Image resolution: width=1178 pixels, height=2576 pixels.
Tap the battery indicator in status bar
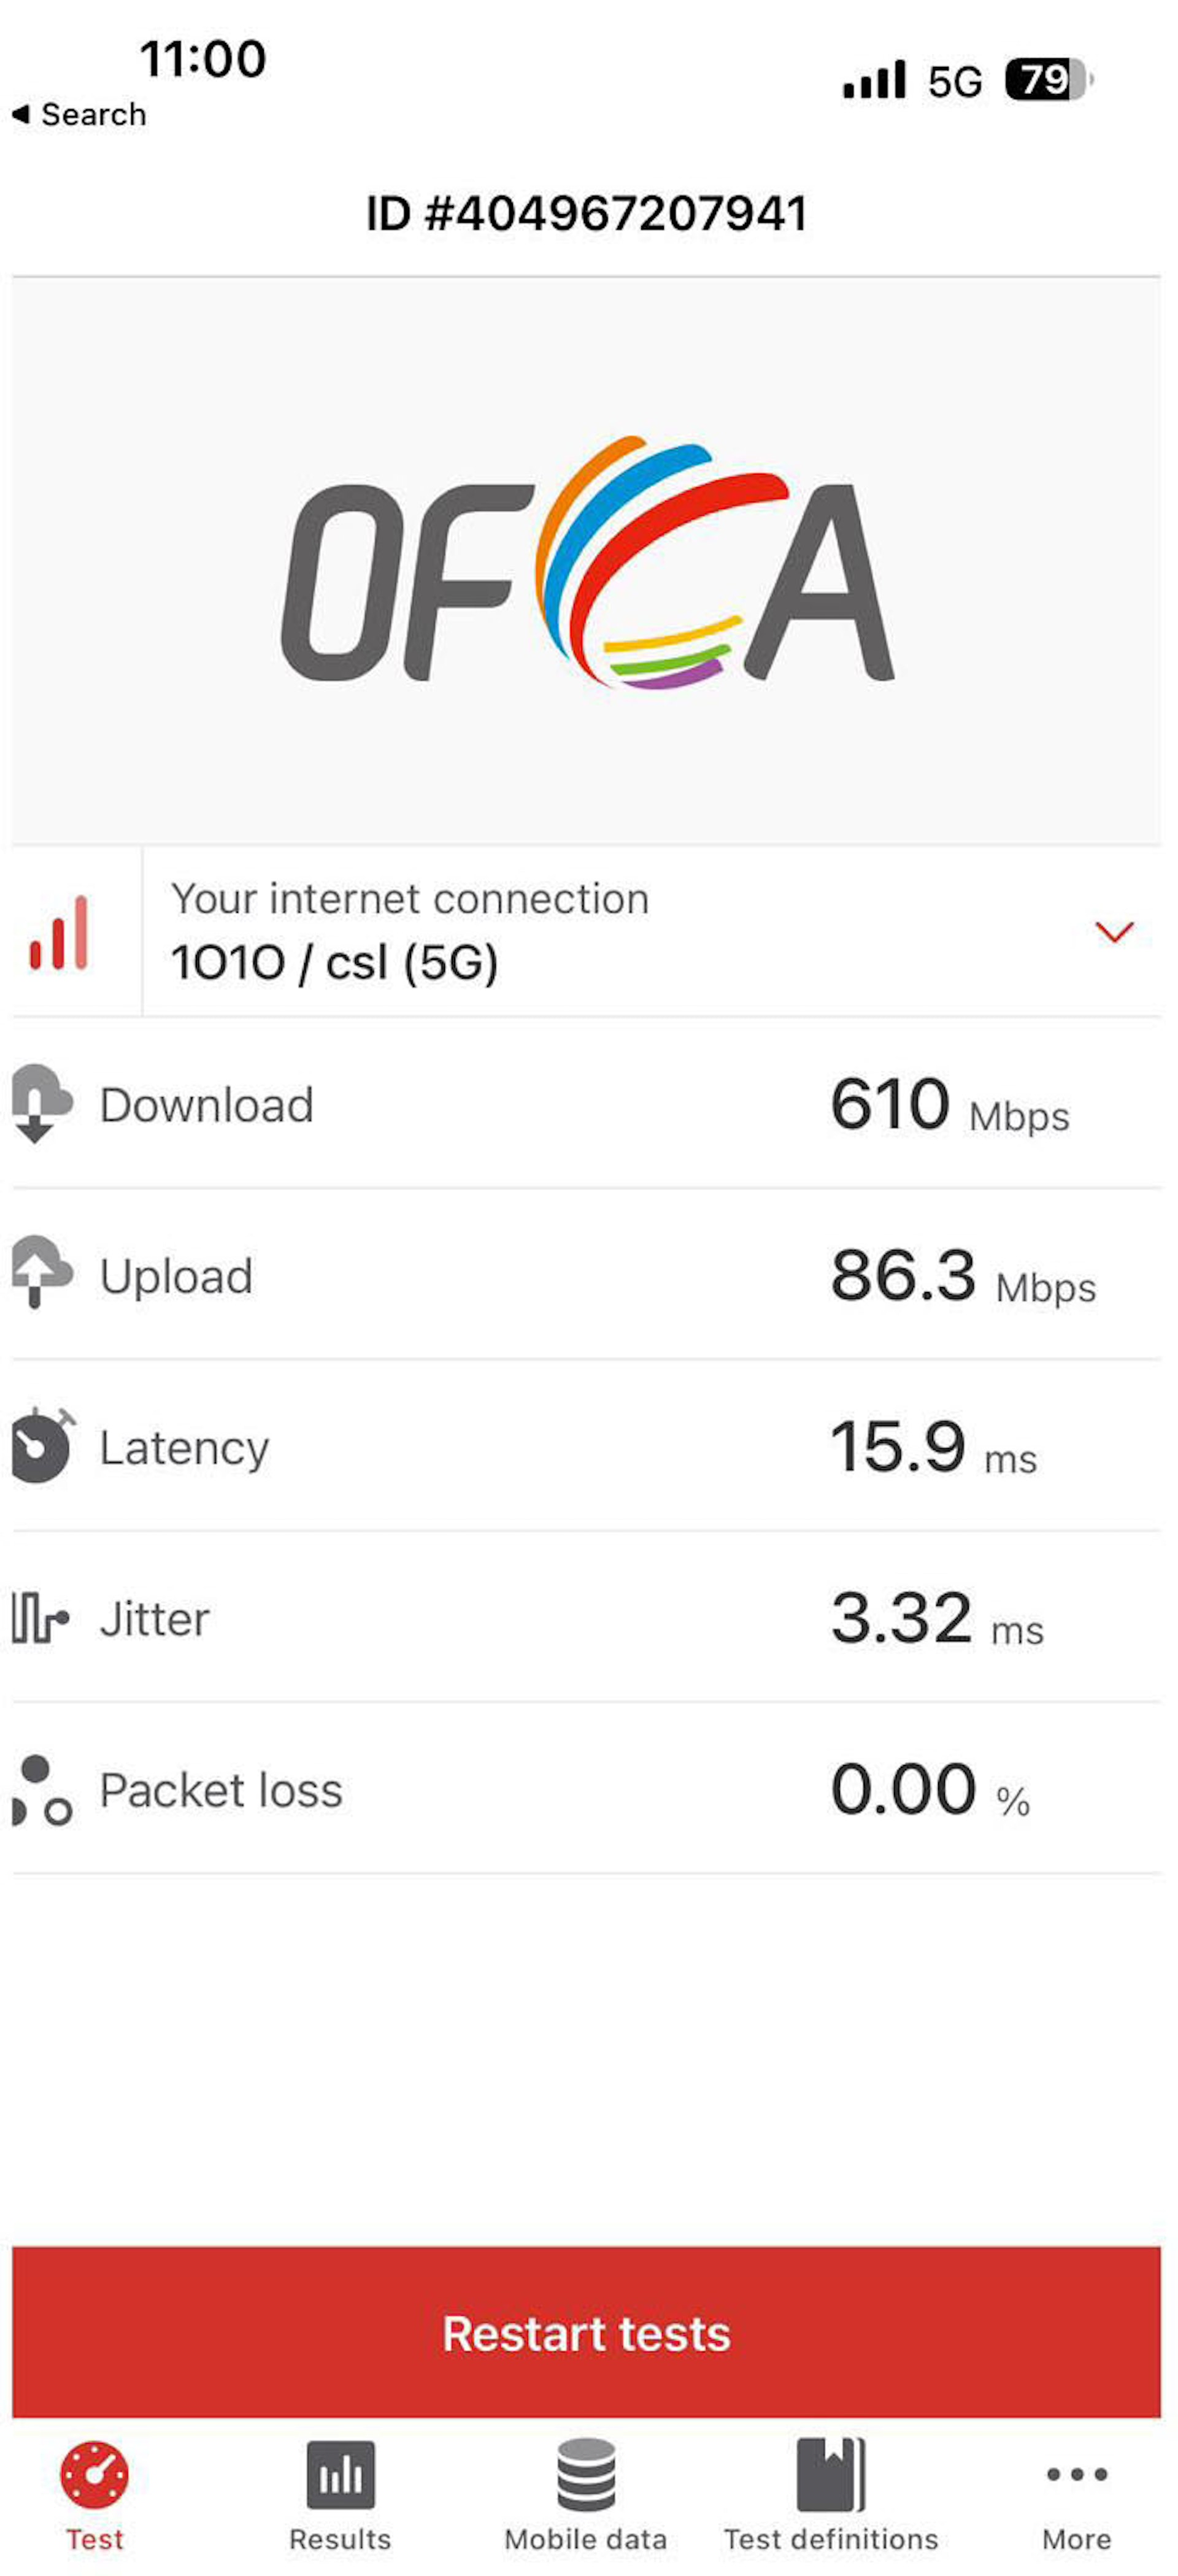click(x=1047, y=80)
